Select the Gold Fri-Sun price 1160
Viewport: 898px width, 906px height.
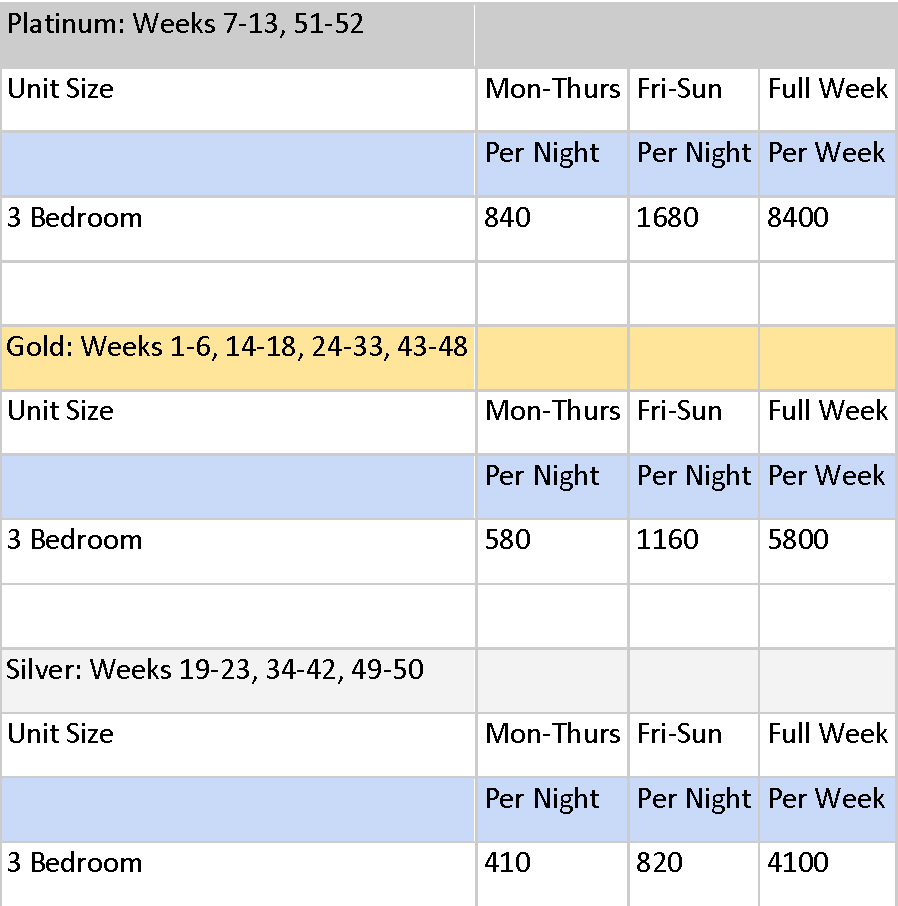(667, 540)
